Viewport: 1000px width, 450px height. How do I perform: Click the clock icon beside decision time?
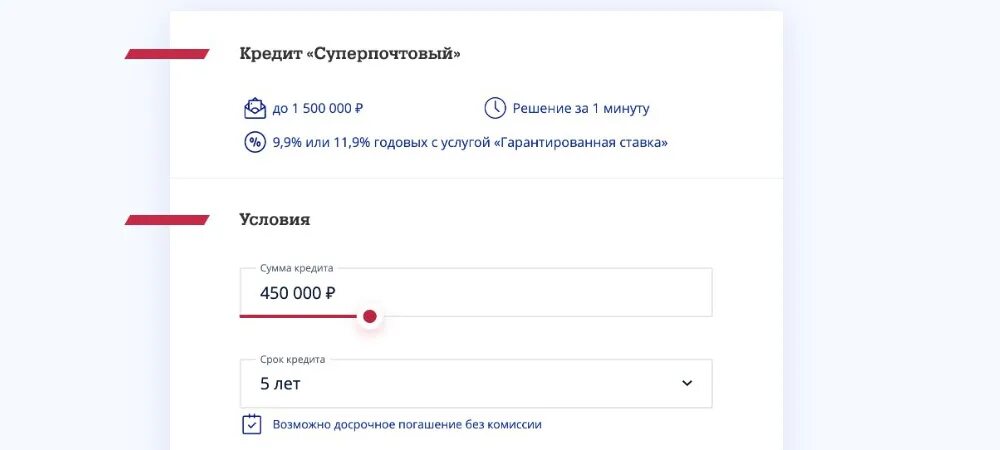(x=495, y=108)
